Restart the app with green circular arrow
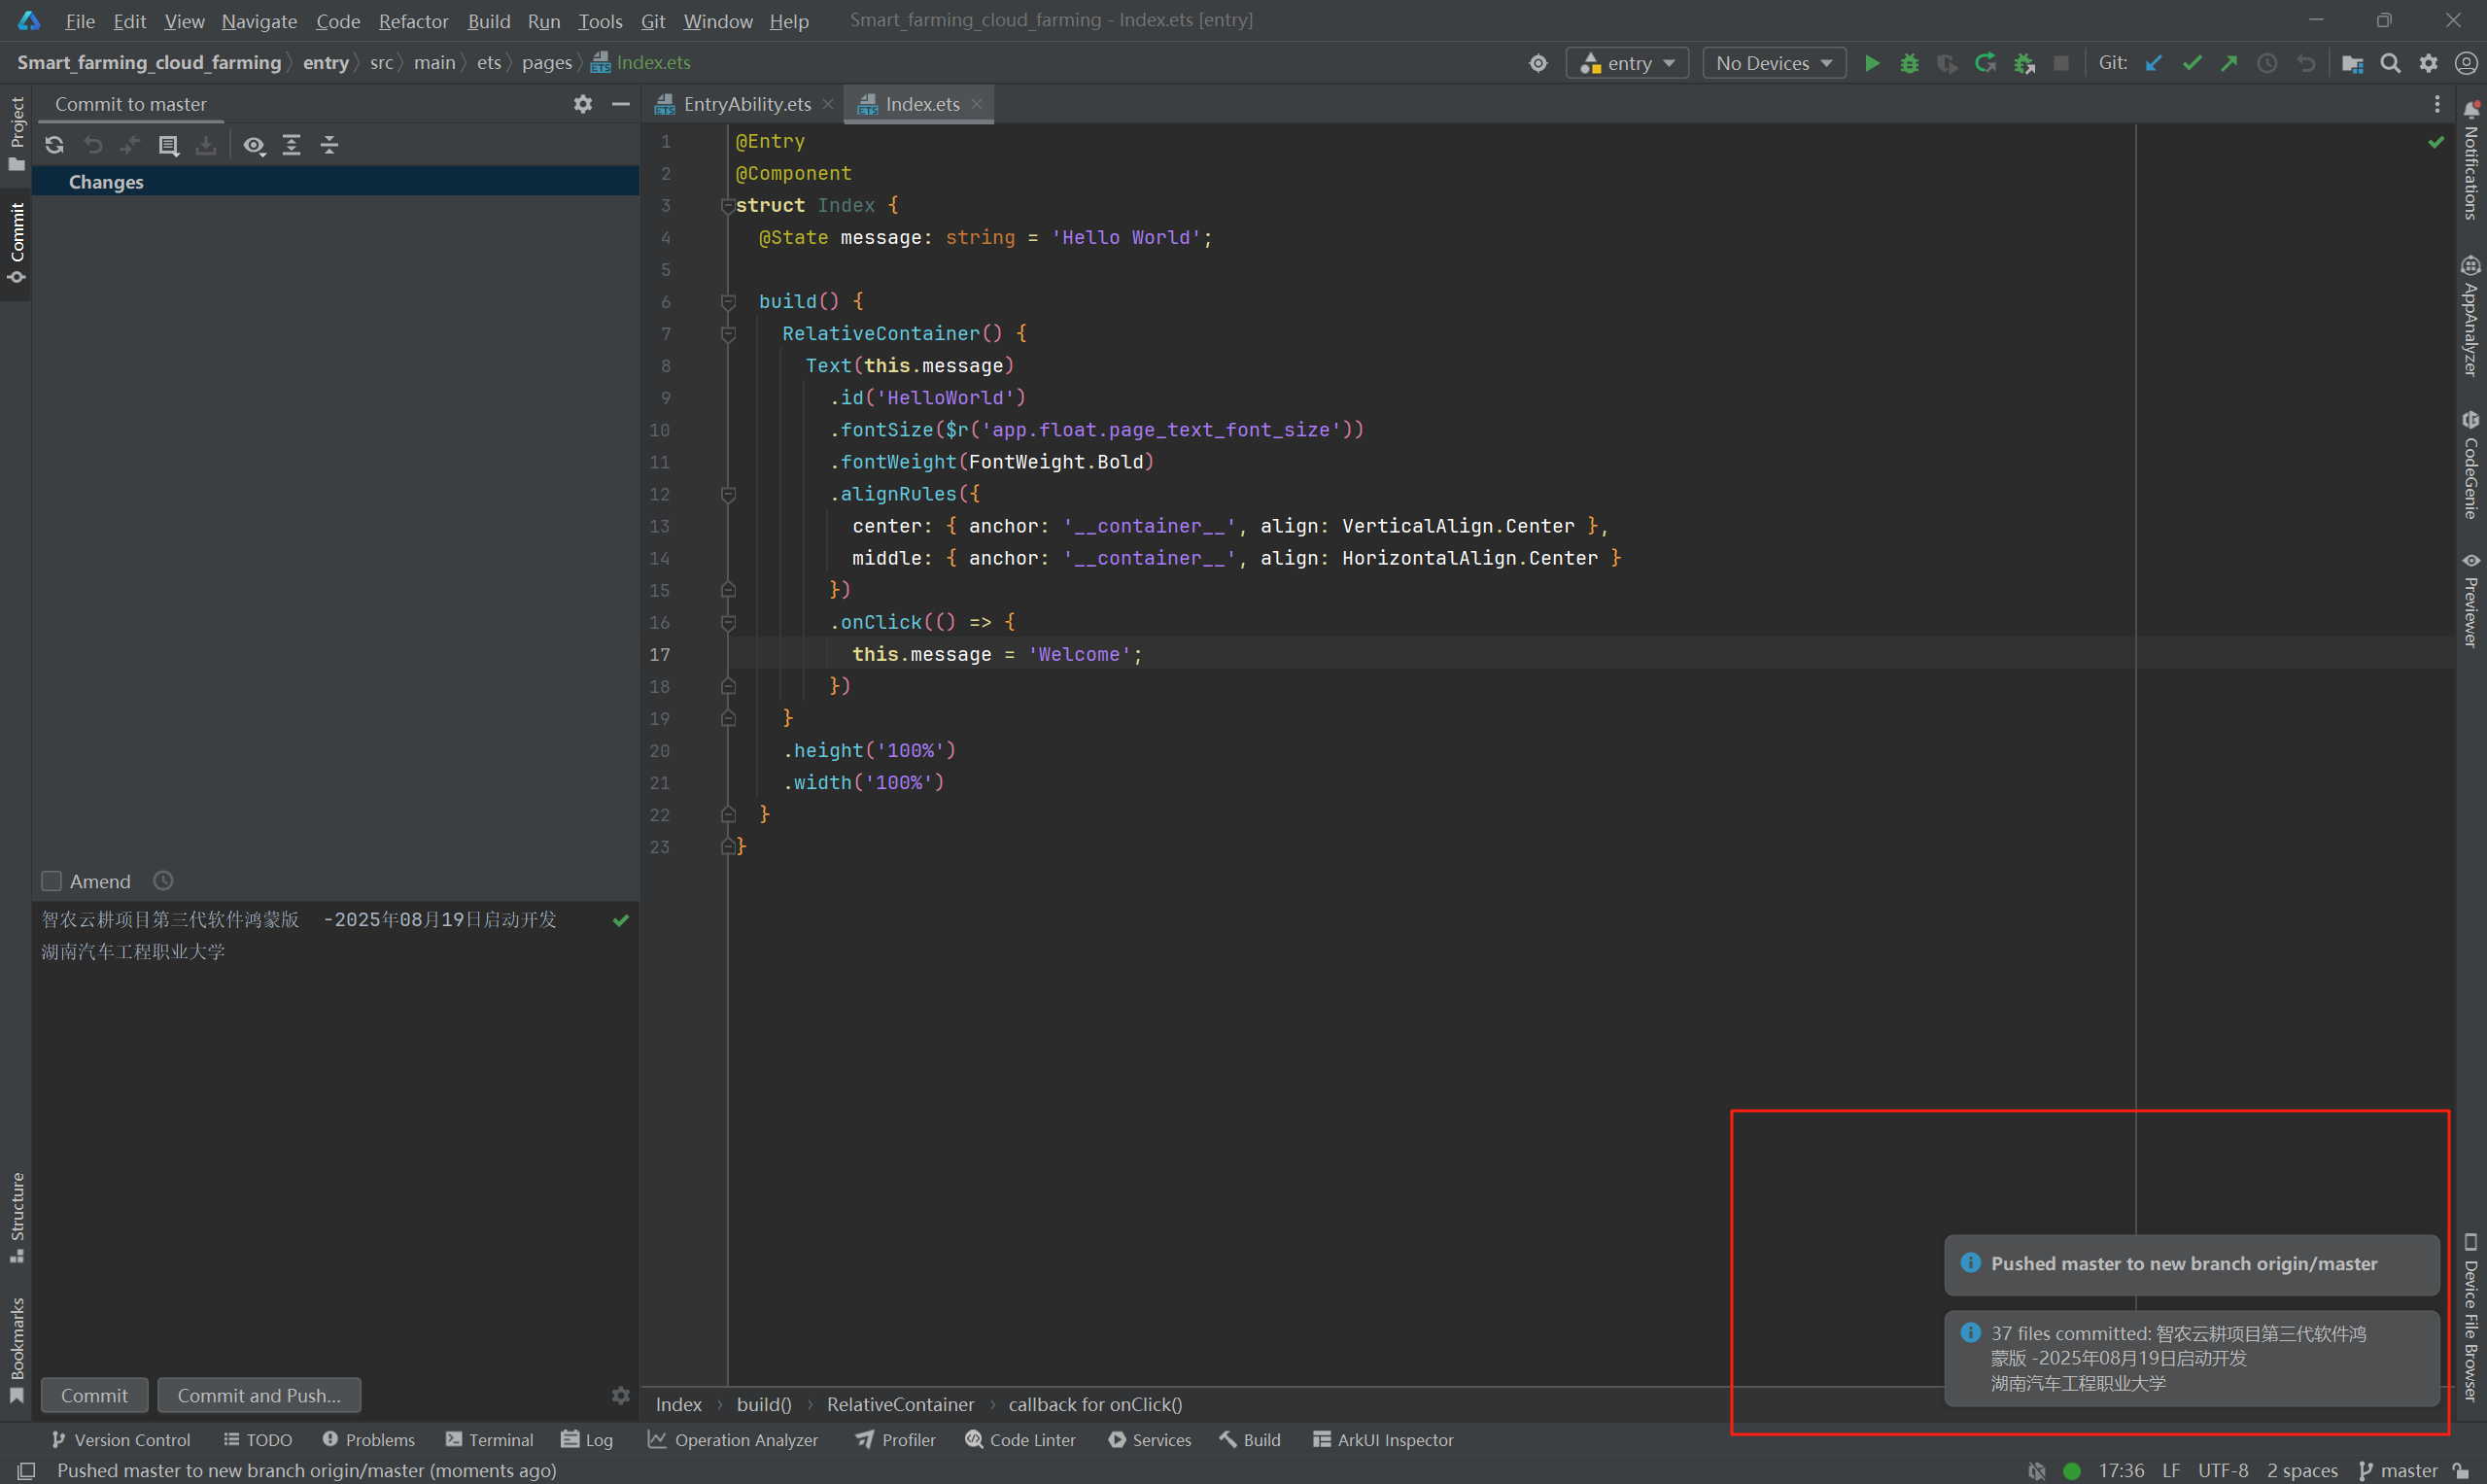This screenshot has width=2487, height=1484. coord(1985,62)
